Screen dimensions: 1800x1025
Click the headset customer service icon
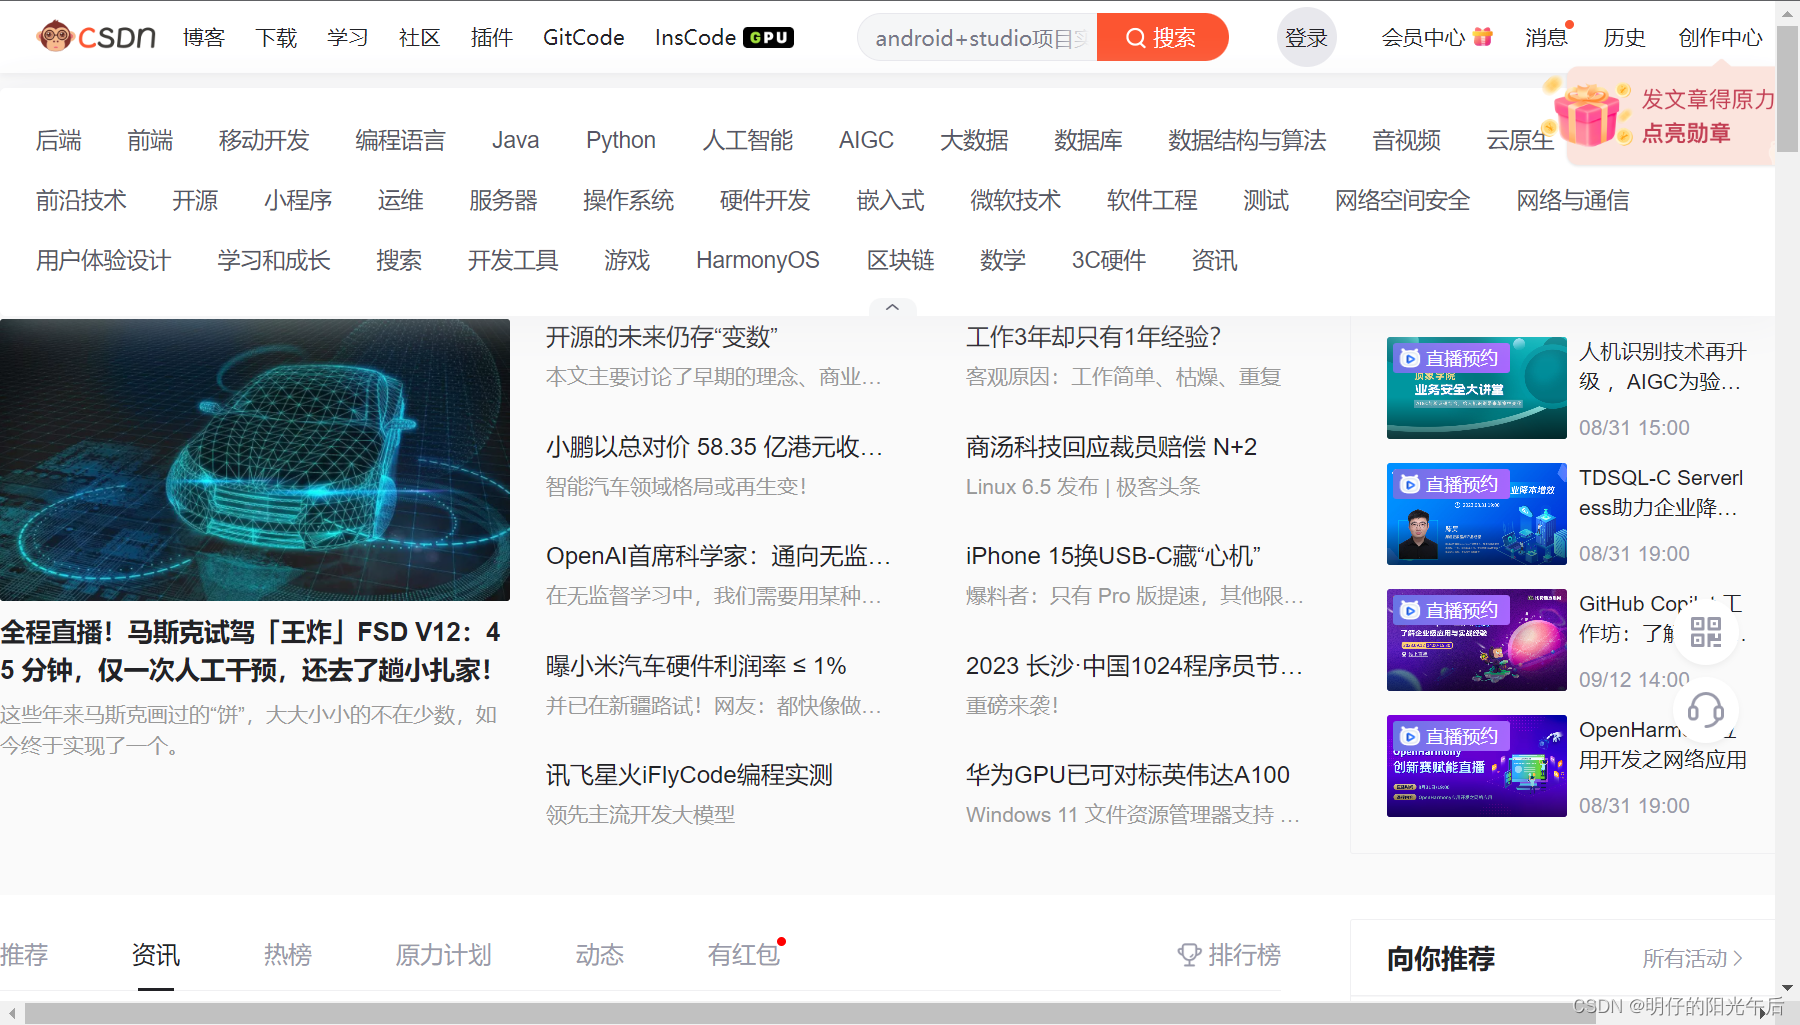(1705, 711)
